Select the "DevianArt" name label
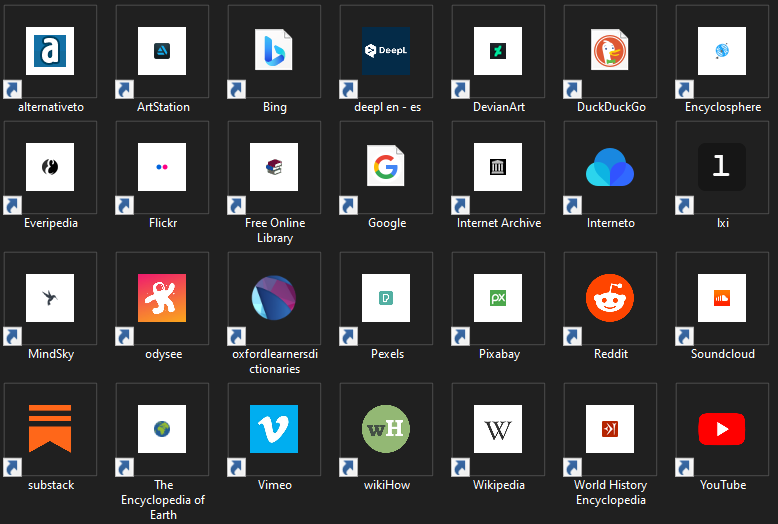The width and height of the screenshot is (778, 524). click(499, 107)
